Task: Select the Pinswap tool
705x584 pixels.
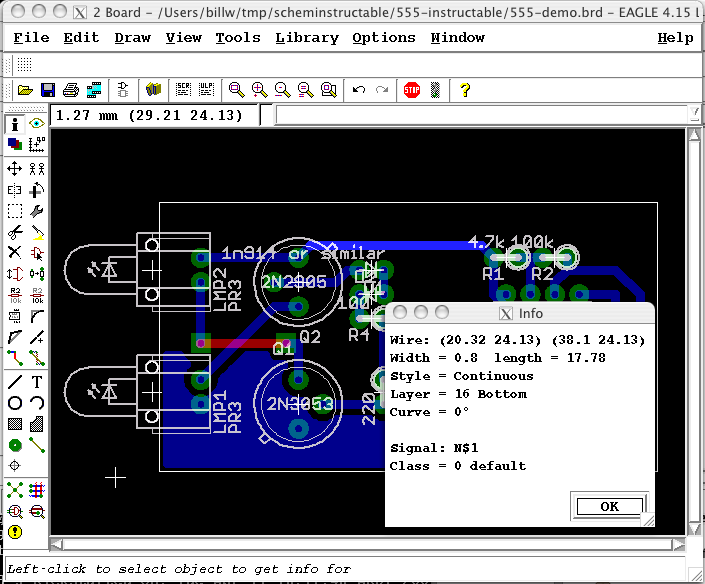Action: click(x=15, y=274)
